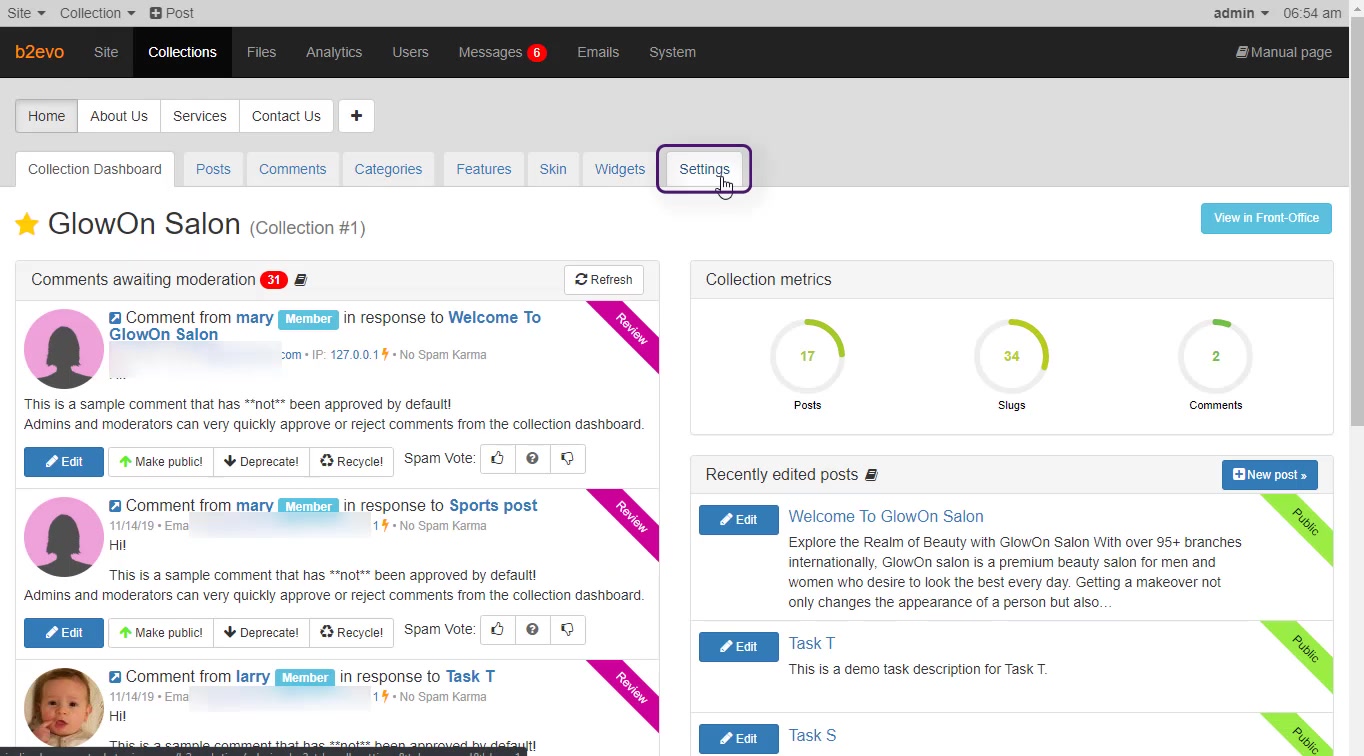Click the thumbs-down spam vote icon on second comment
Image resolution: width=1364 pixels, height=756 pixels.
pyautogui.click(x=567, y=630)
